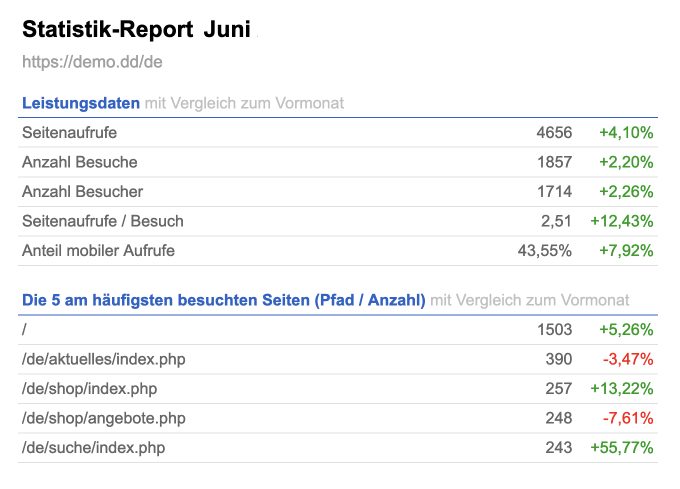Select the Leistungsdaten section title
Viewport: 680px width, 489px height.
coord(81,103)
